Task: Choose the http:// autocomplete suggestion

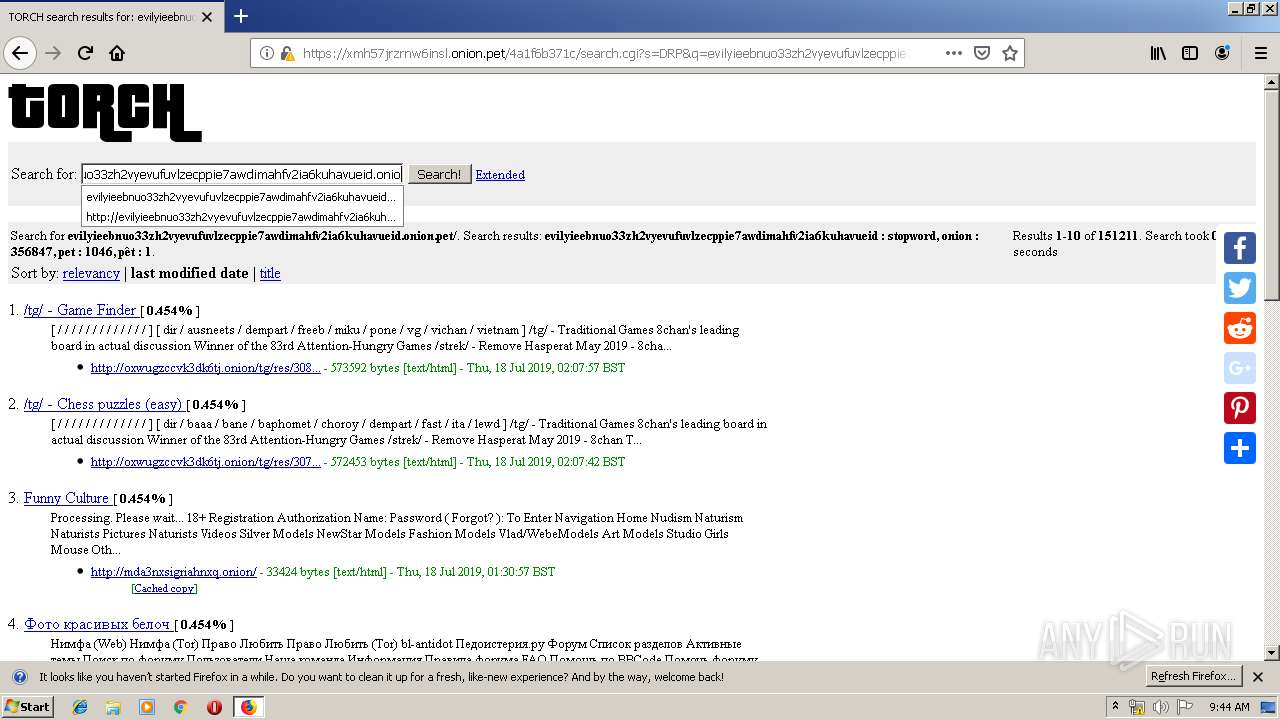Action: [242, 216]
